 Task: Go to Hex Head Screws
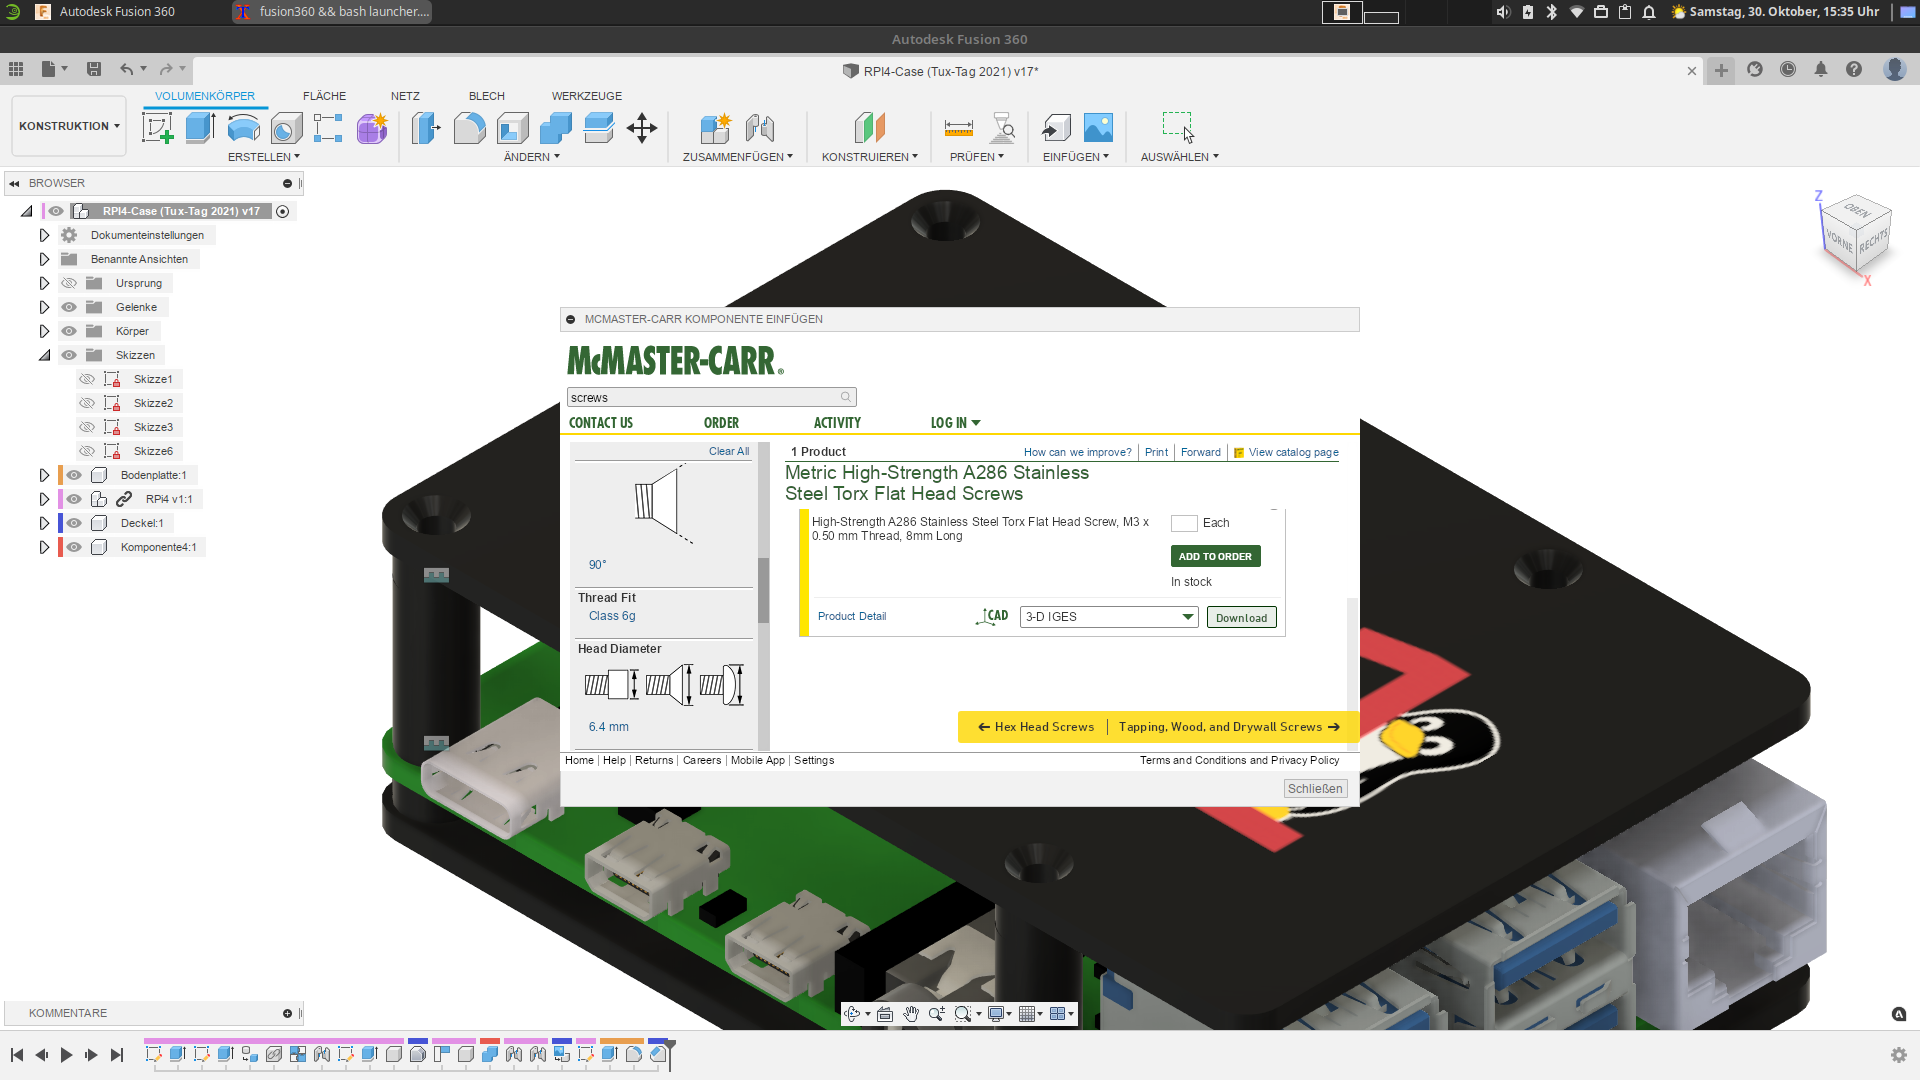tap(1036, 727)
